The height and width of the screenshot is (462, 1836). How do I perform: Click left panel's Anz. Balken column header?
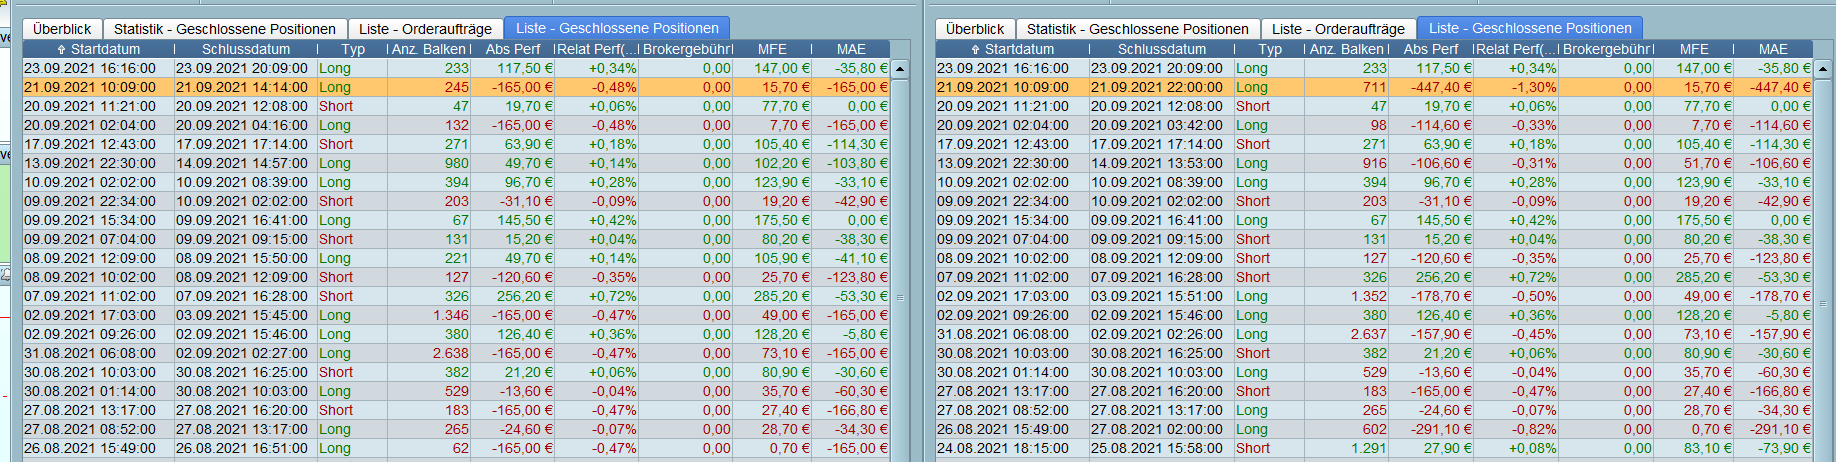(429, 49)
